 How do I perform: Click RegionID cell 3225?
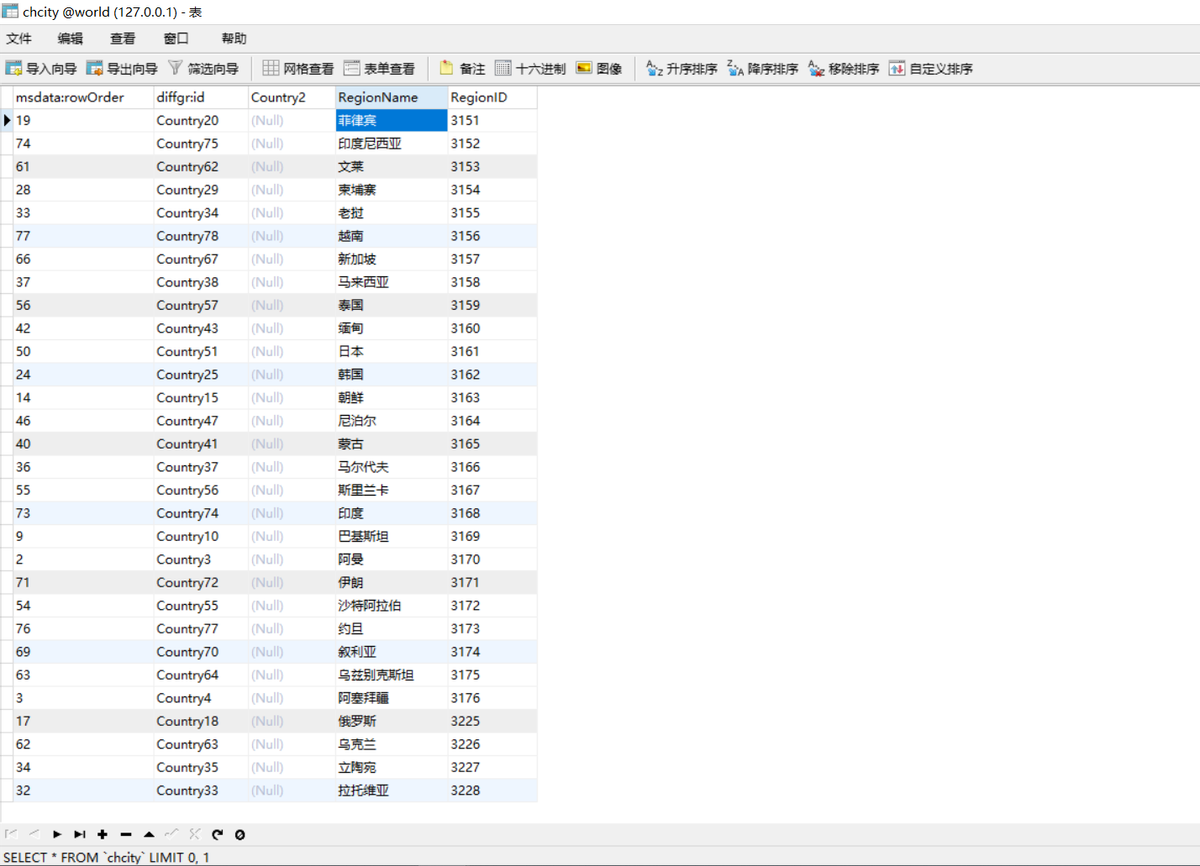[492, 721]
